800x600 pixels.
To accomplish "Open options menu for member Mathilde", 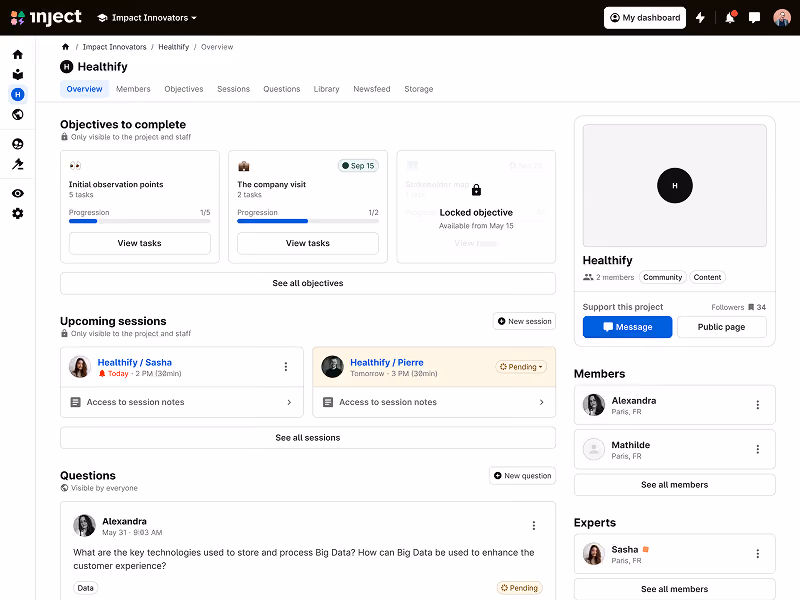I will [x=758, y=449].
